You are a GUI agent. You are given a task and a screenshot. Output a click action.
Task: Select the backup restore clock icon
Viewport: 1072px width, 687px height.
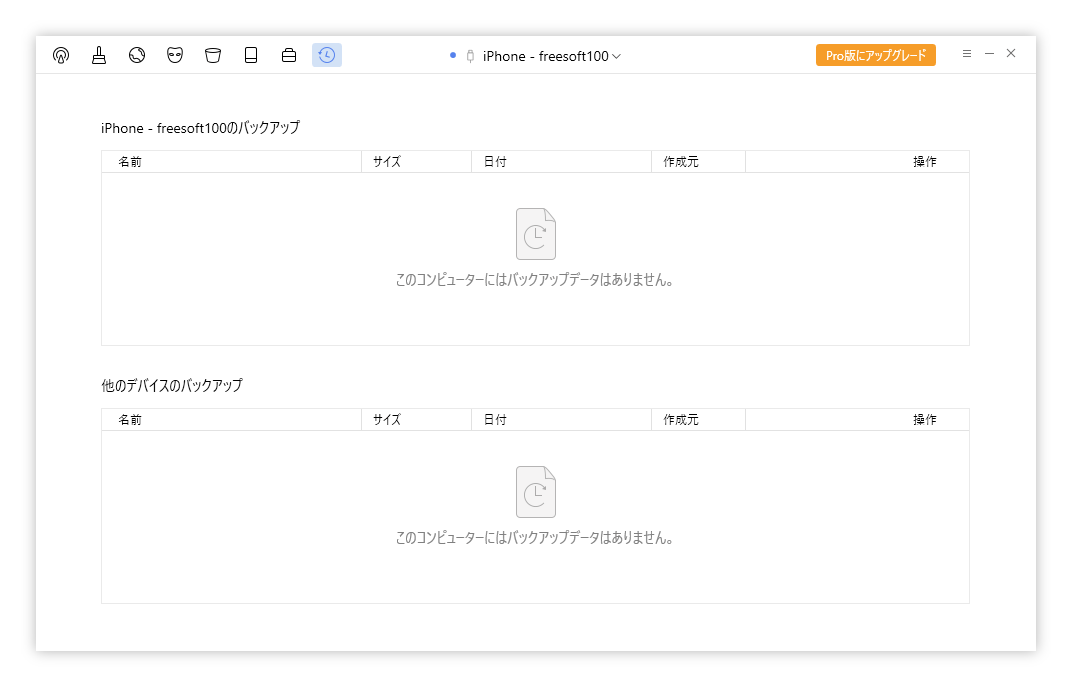[x=327, y=55]
